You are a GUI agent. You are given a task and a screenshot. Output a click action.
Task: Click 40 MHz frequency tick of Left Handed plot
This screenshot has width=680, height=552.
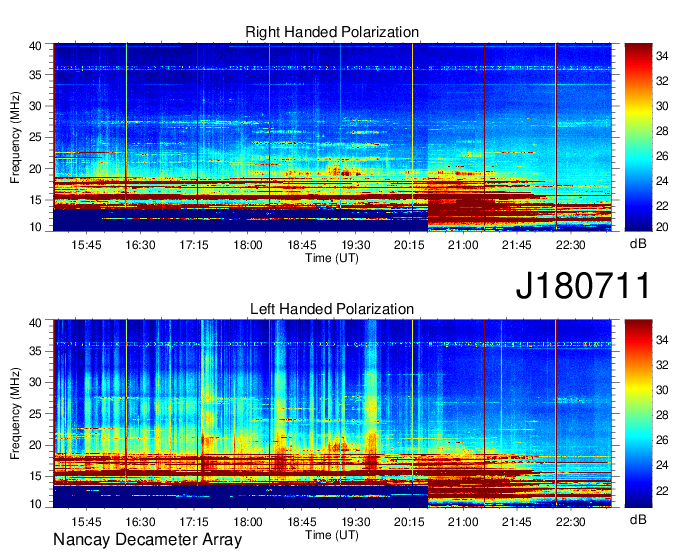click(35, 323)
